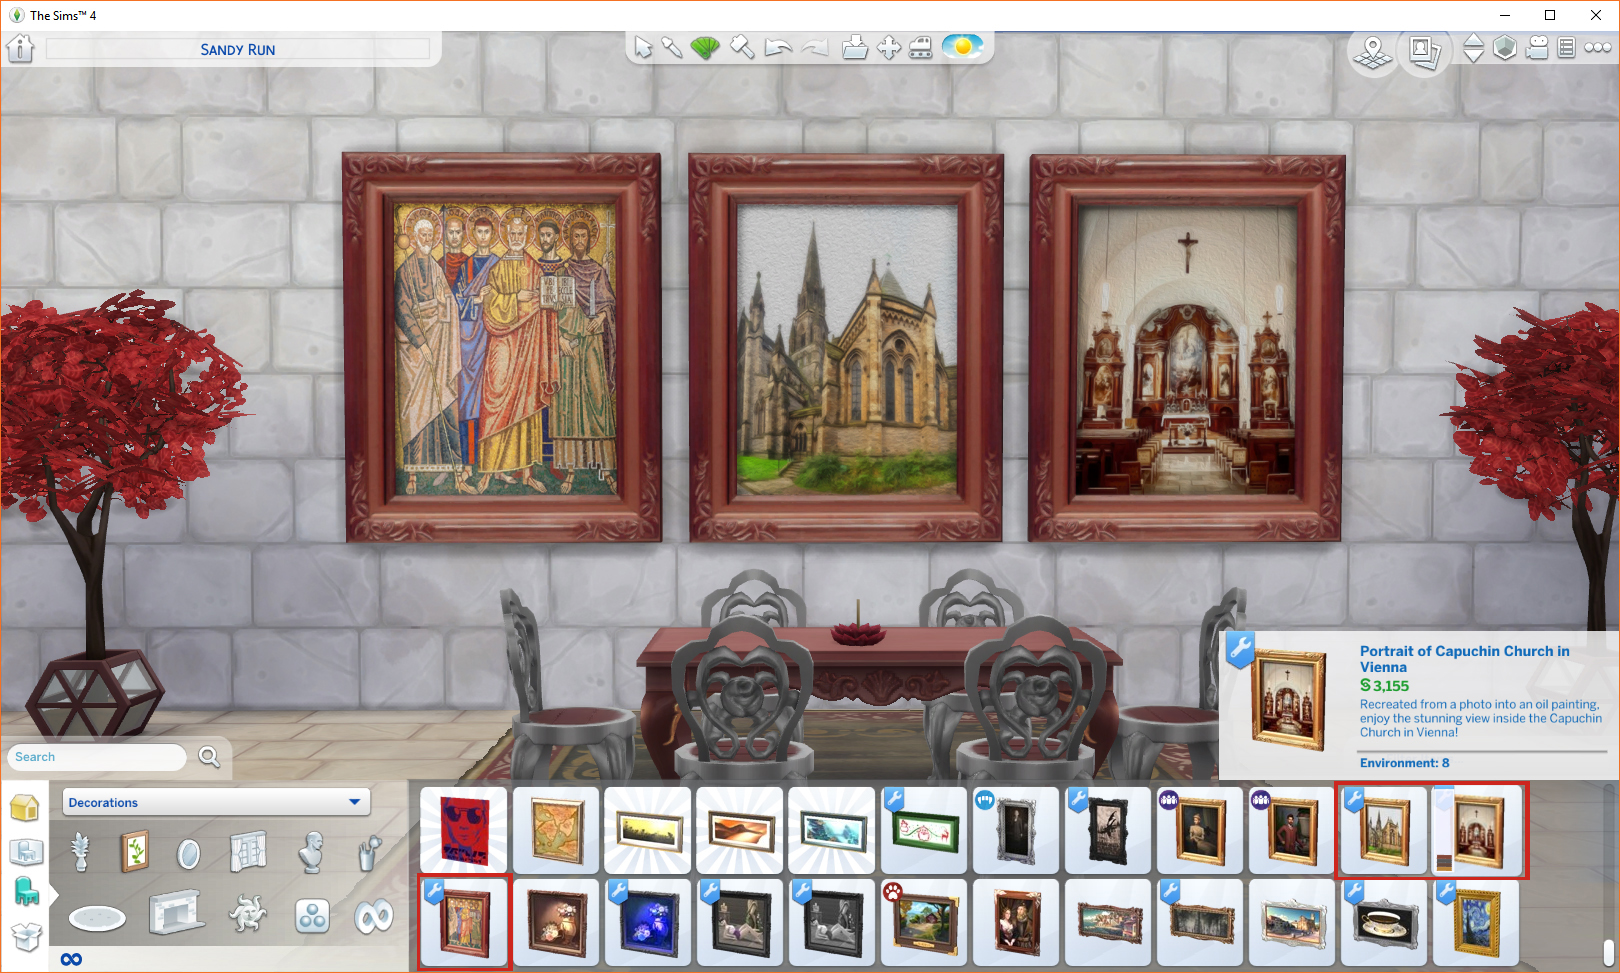Change floor level with up/down arrows
This screenshot has width=1620, height=973.
[1473, 48]
